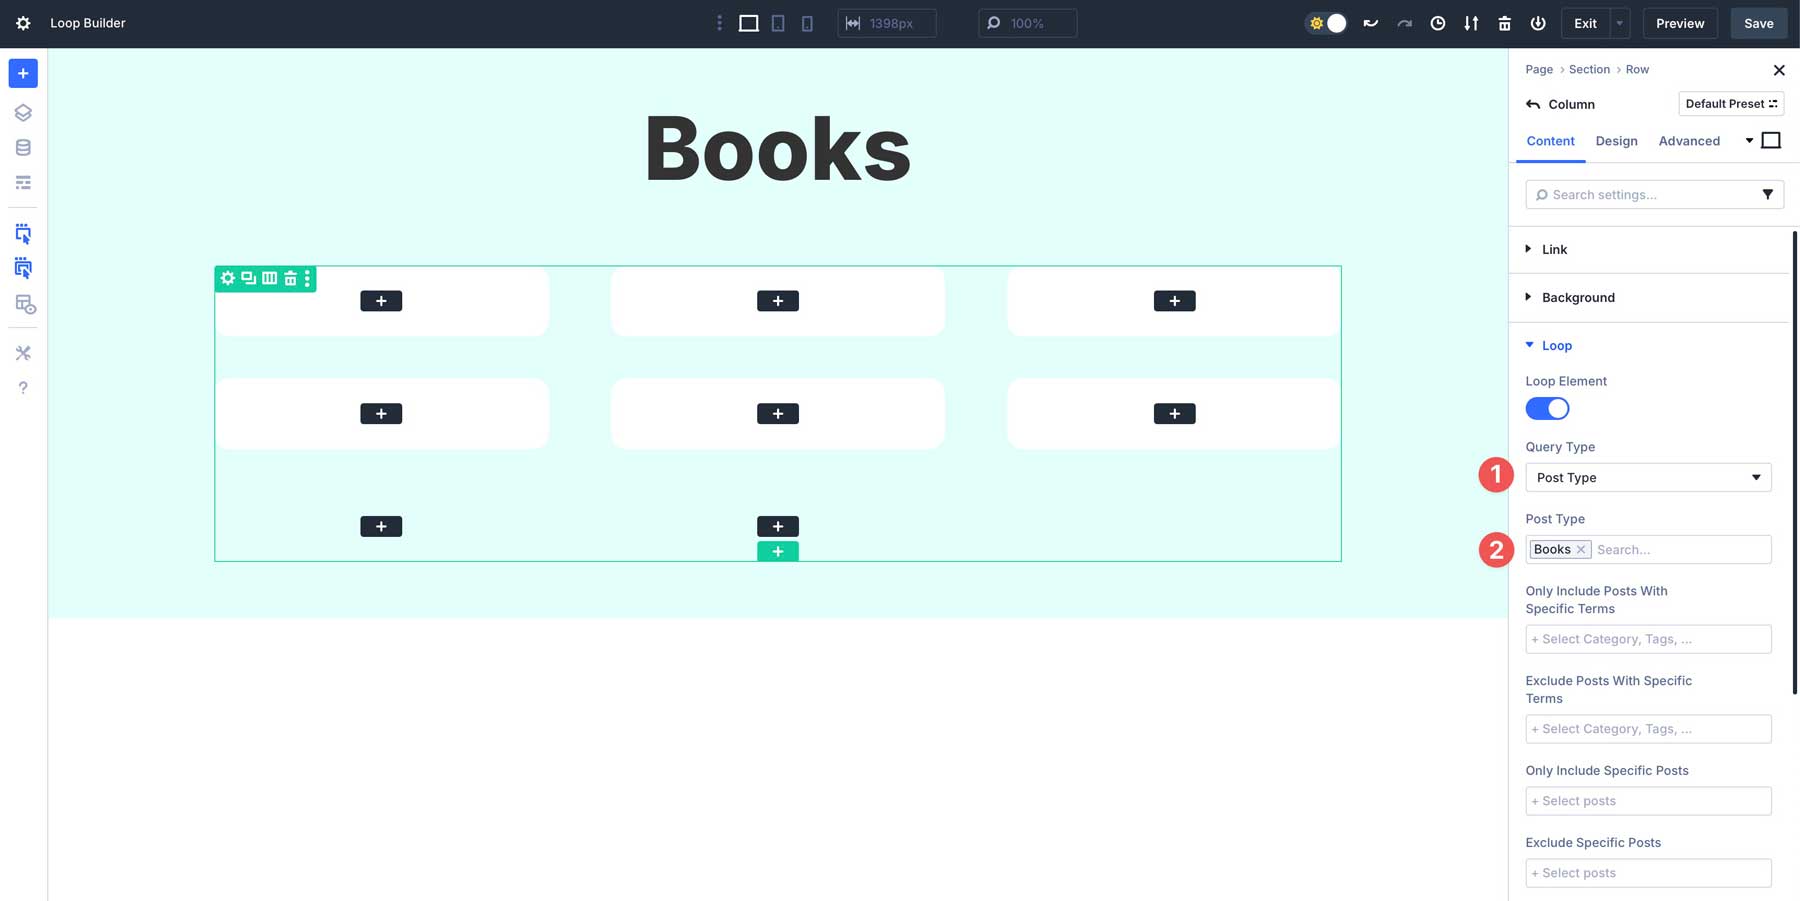
Task: Expand the Background settings section
Action: pyautogui.click(x=1578, y=297)
